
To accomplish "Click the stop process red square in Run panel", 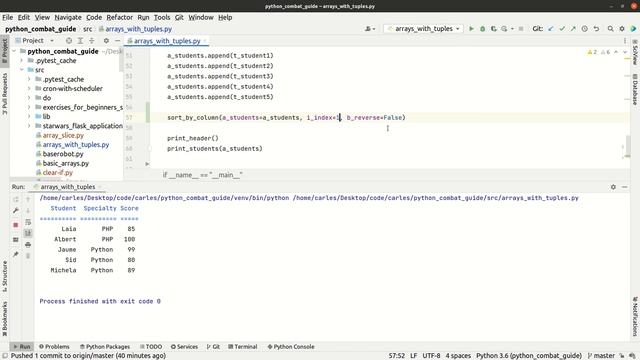I will (16, 225).
